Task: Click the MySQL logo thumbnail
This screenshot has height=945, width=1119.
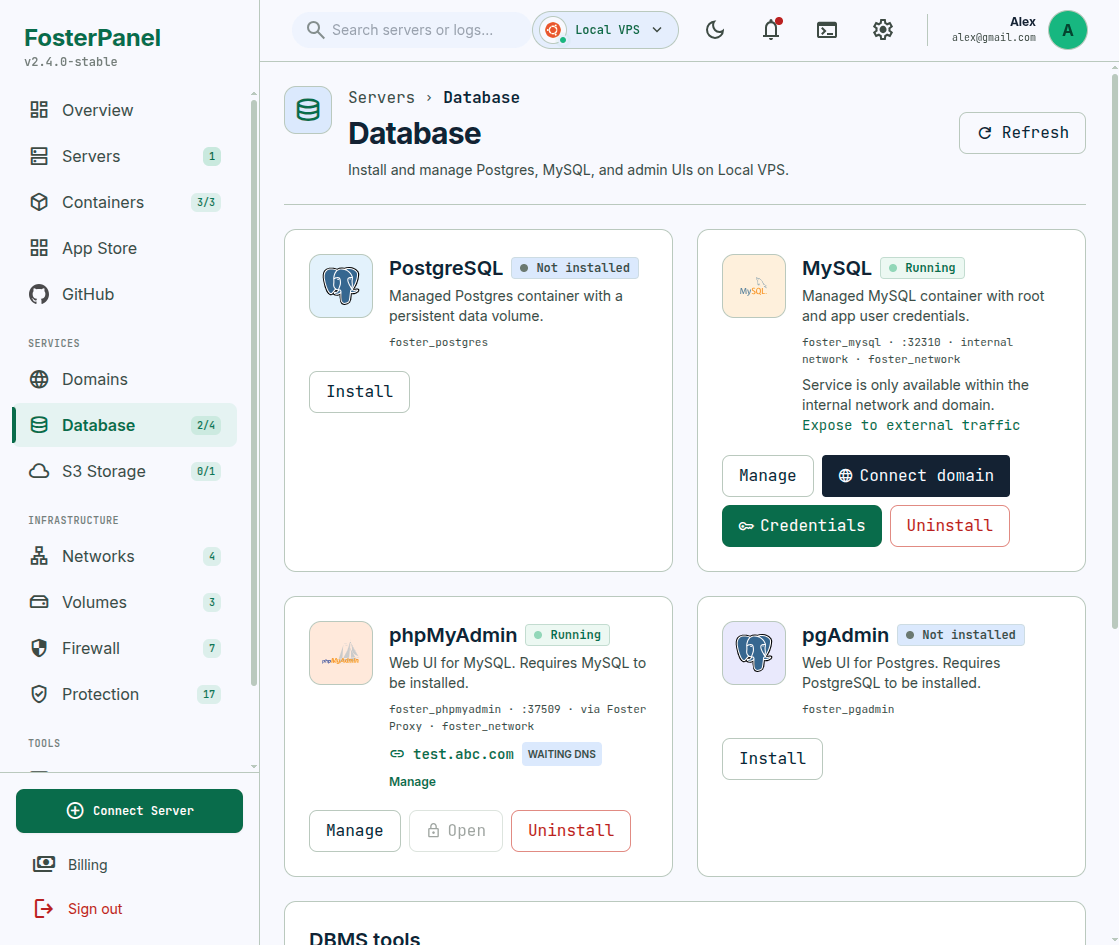Action: tap(754, 286)
